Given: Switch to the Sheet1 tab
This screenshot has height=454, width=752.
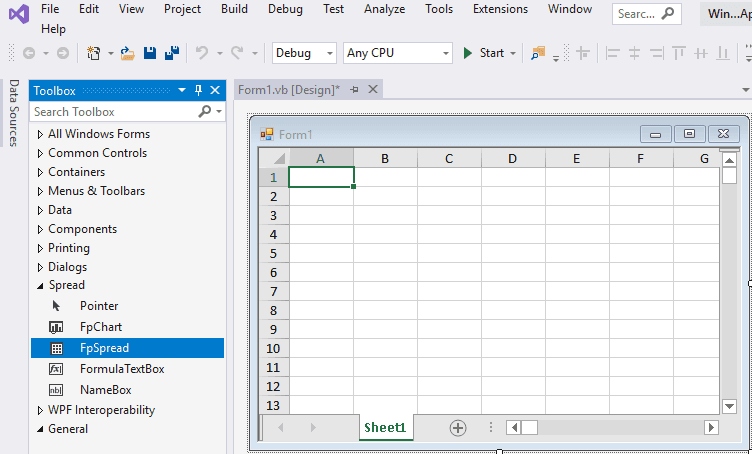Looking at the screenshot, I should pos(385,427).
